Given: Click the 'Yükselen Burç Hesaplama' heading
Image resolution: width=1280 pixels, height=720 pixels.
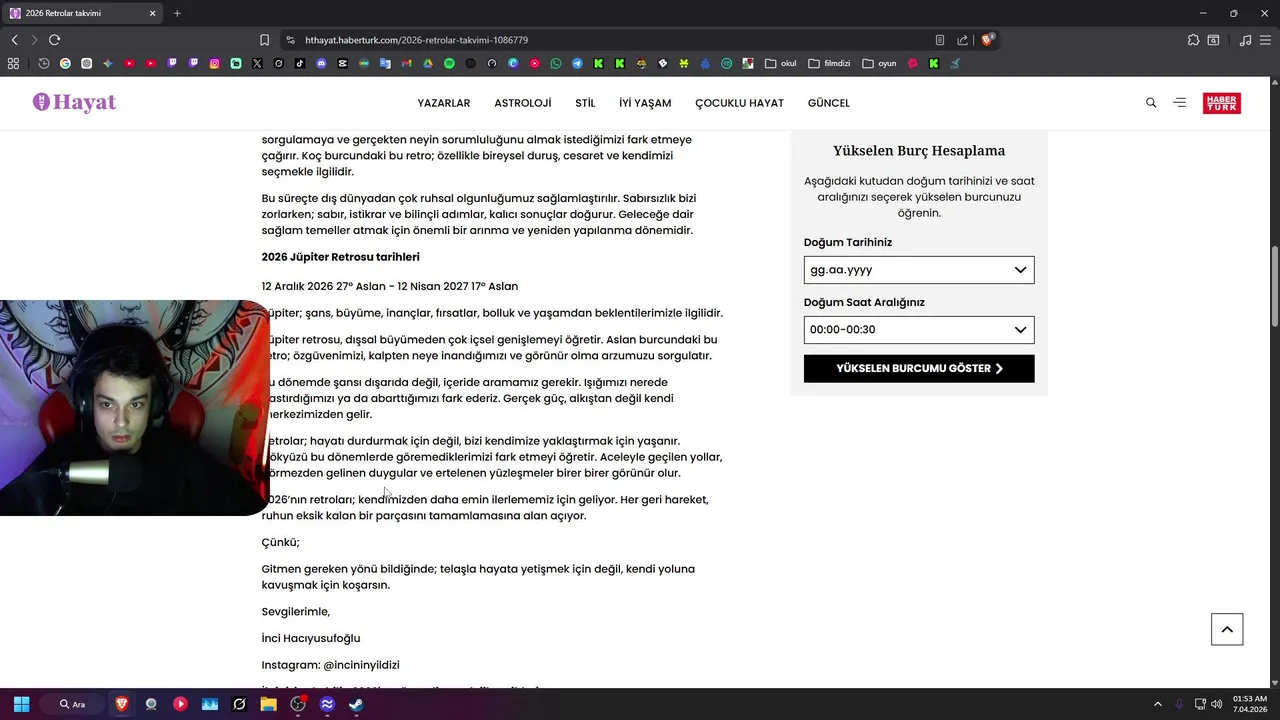Looking at the screenshot, I should pos(919,151).
